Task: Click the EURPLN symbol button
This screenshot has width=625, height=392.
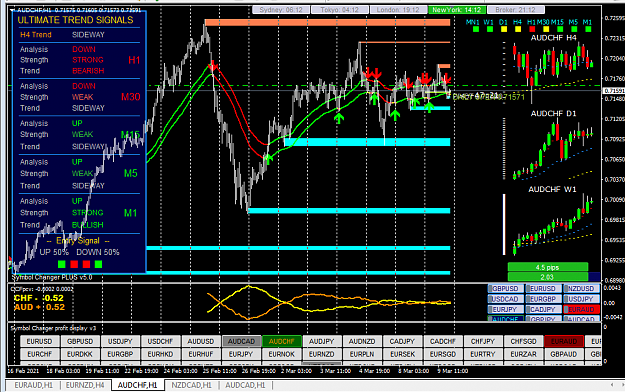Action: coord(362,354)
